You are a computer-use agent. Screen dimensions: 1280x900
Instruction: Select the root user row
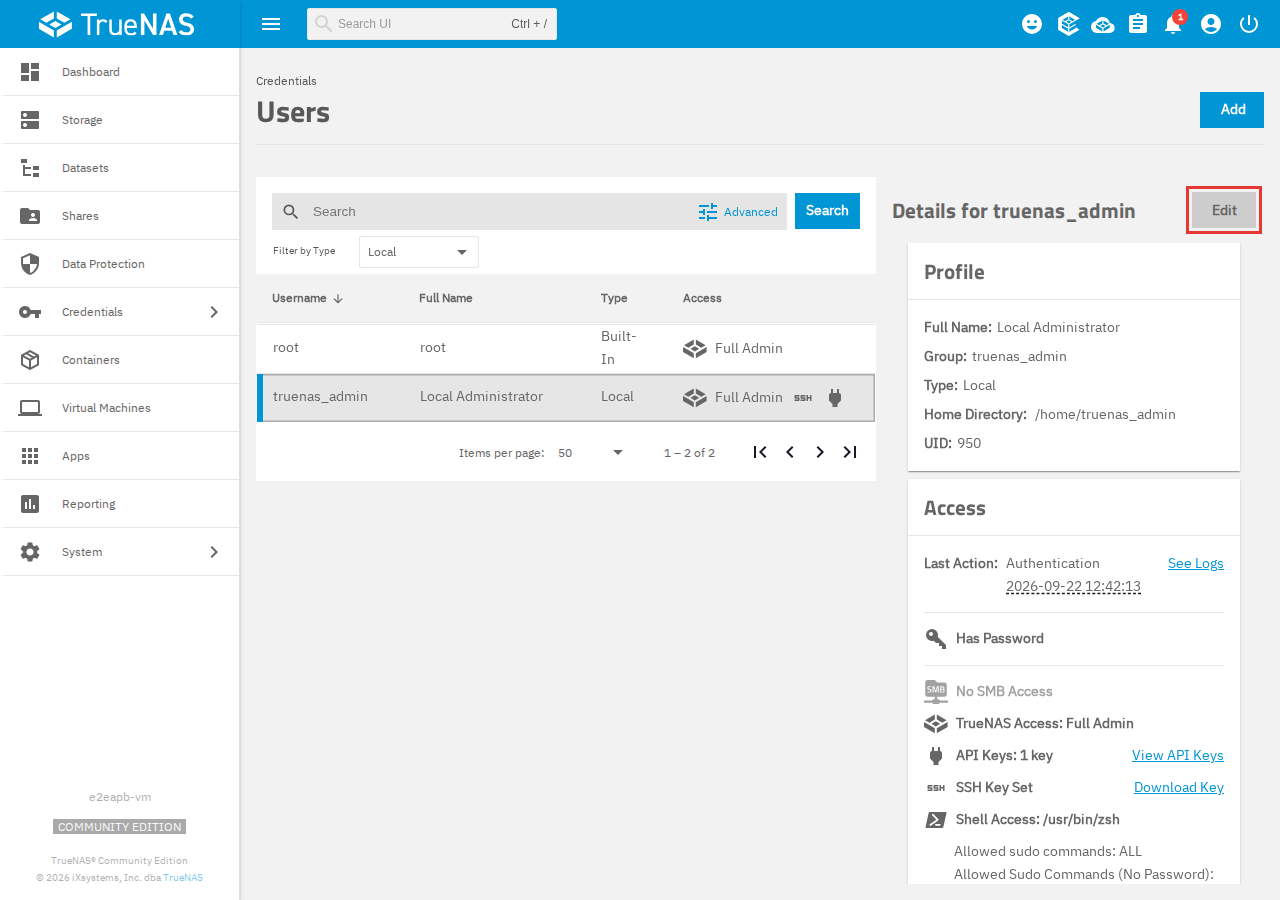566,348
